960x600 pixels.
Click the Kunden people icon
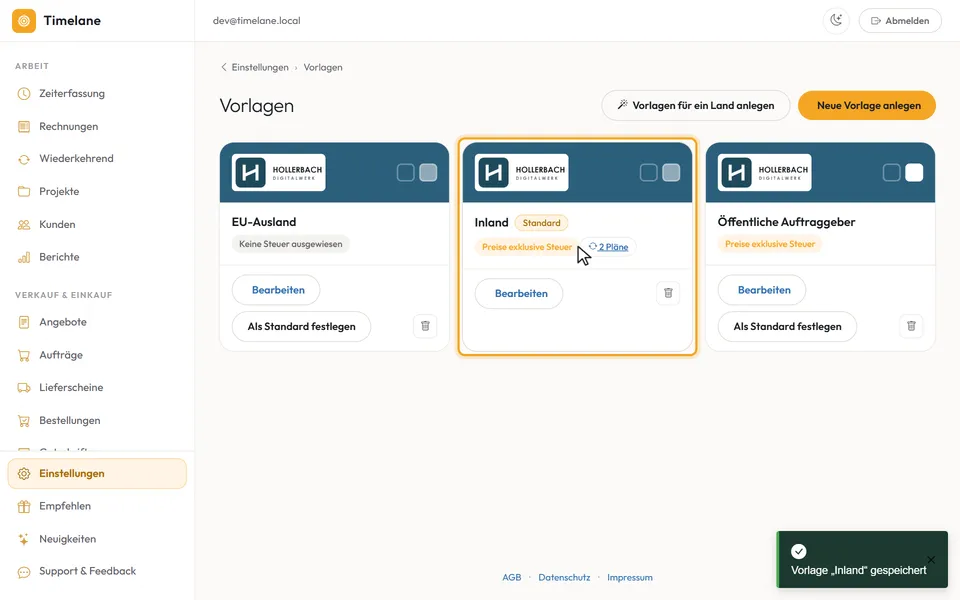click(x=24, y=225)
